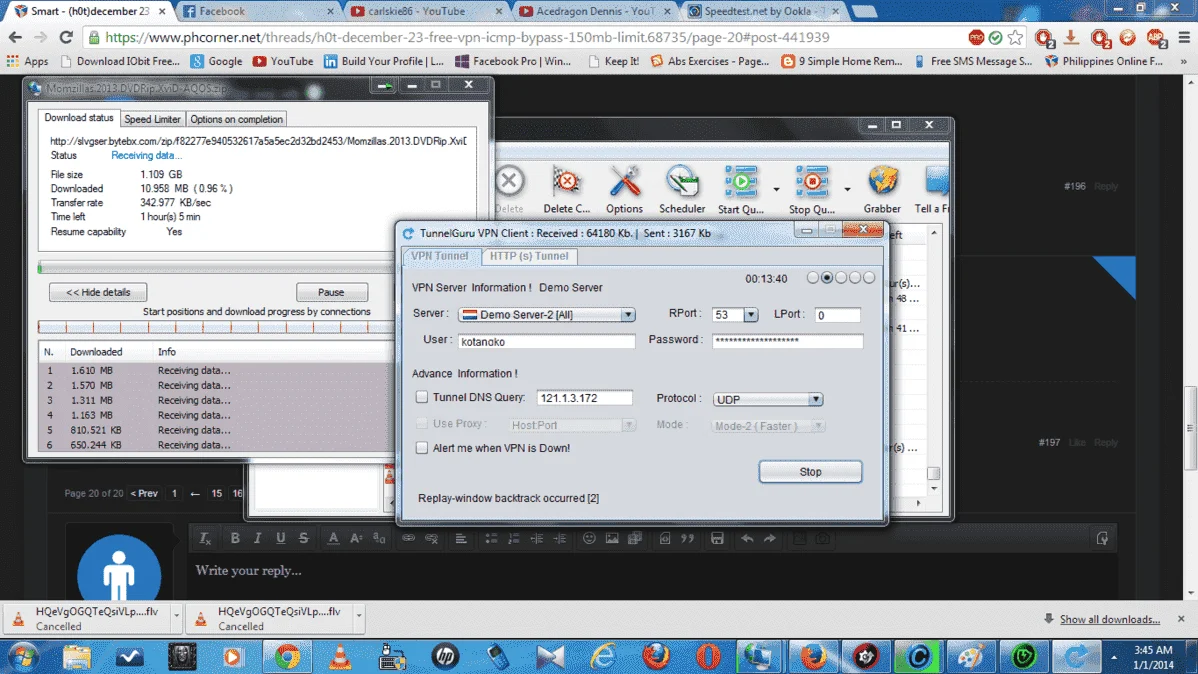
Task: Insert a smiley in the reply editor
Action: (x=589, y=538)
